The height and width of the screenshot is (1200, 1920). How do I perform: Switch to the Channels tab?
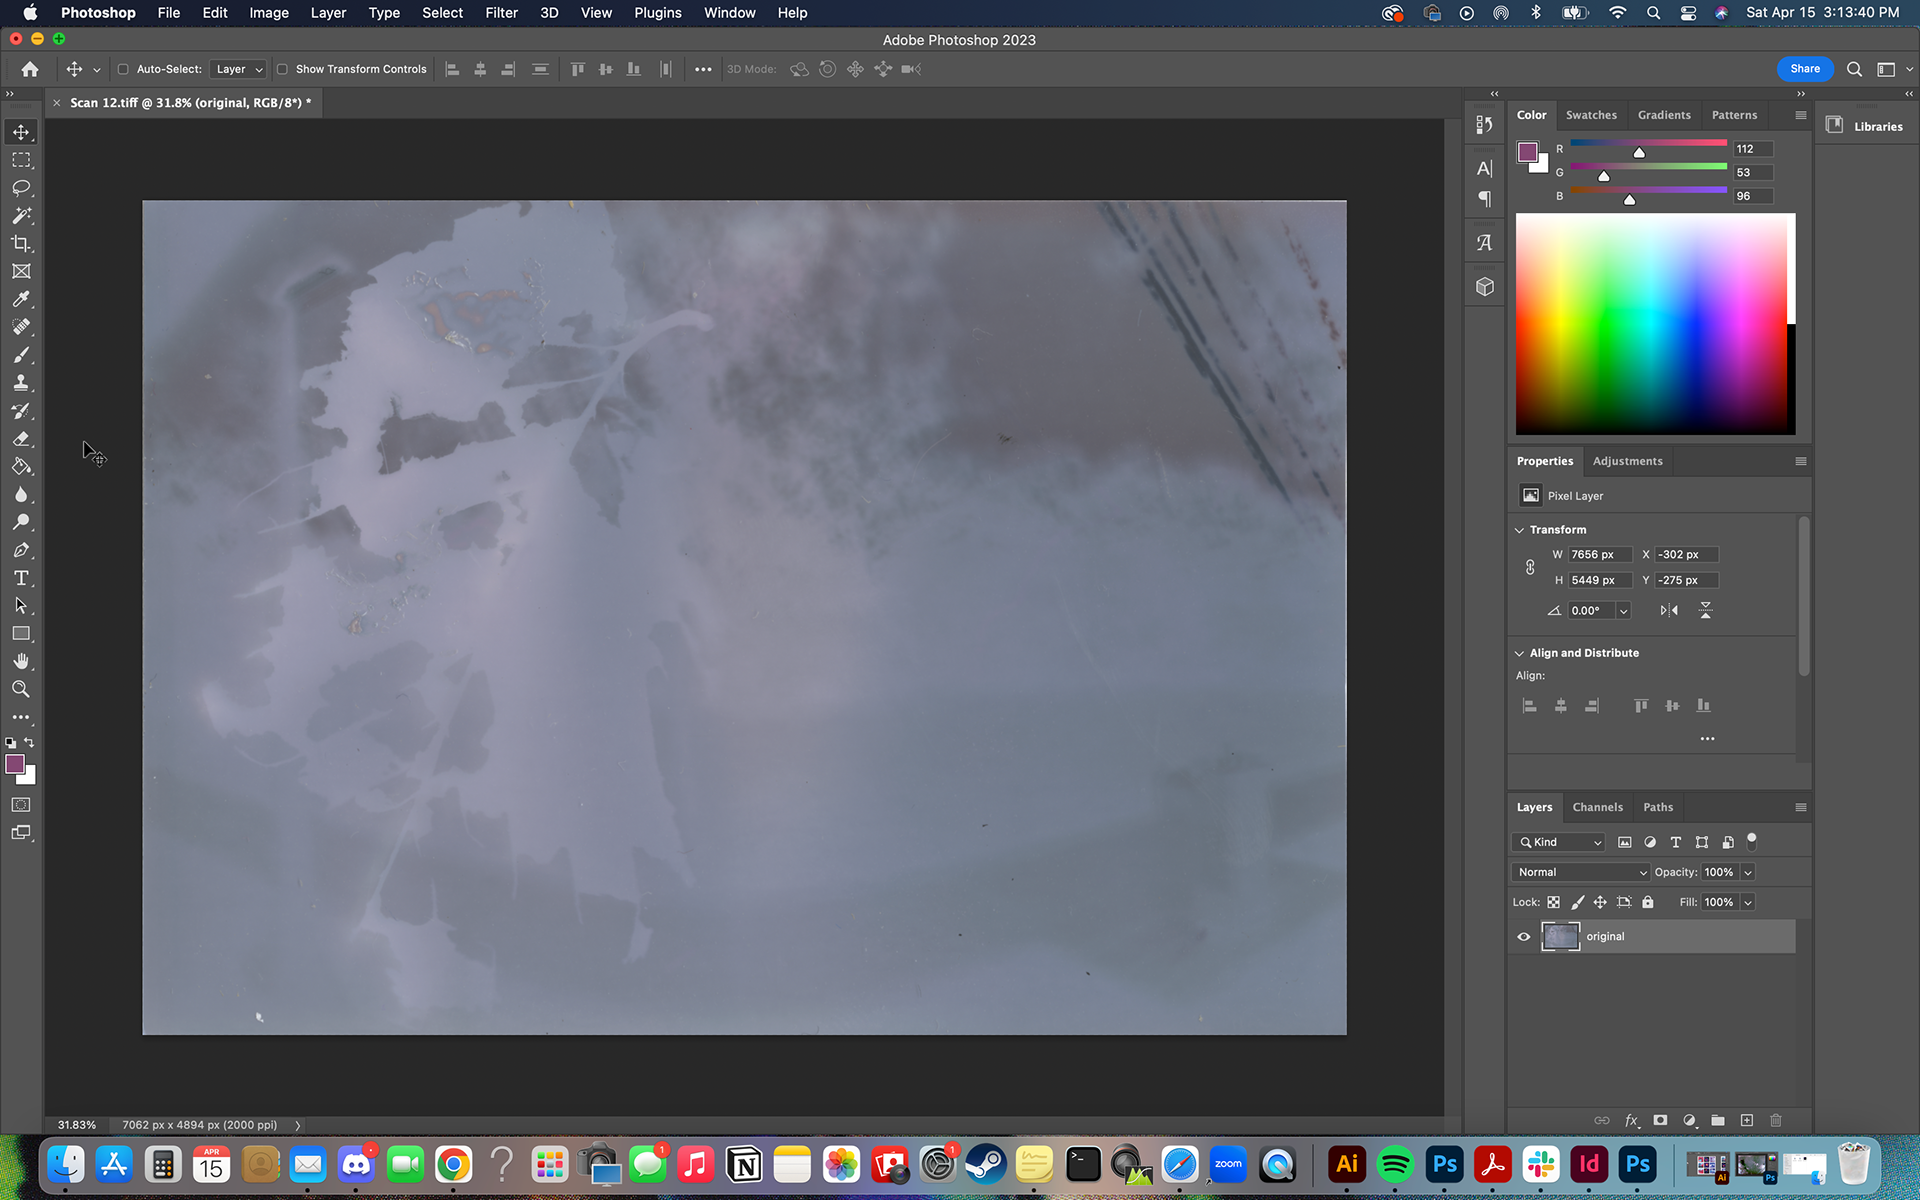[x=1597, y=807]
